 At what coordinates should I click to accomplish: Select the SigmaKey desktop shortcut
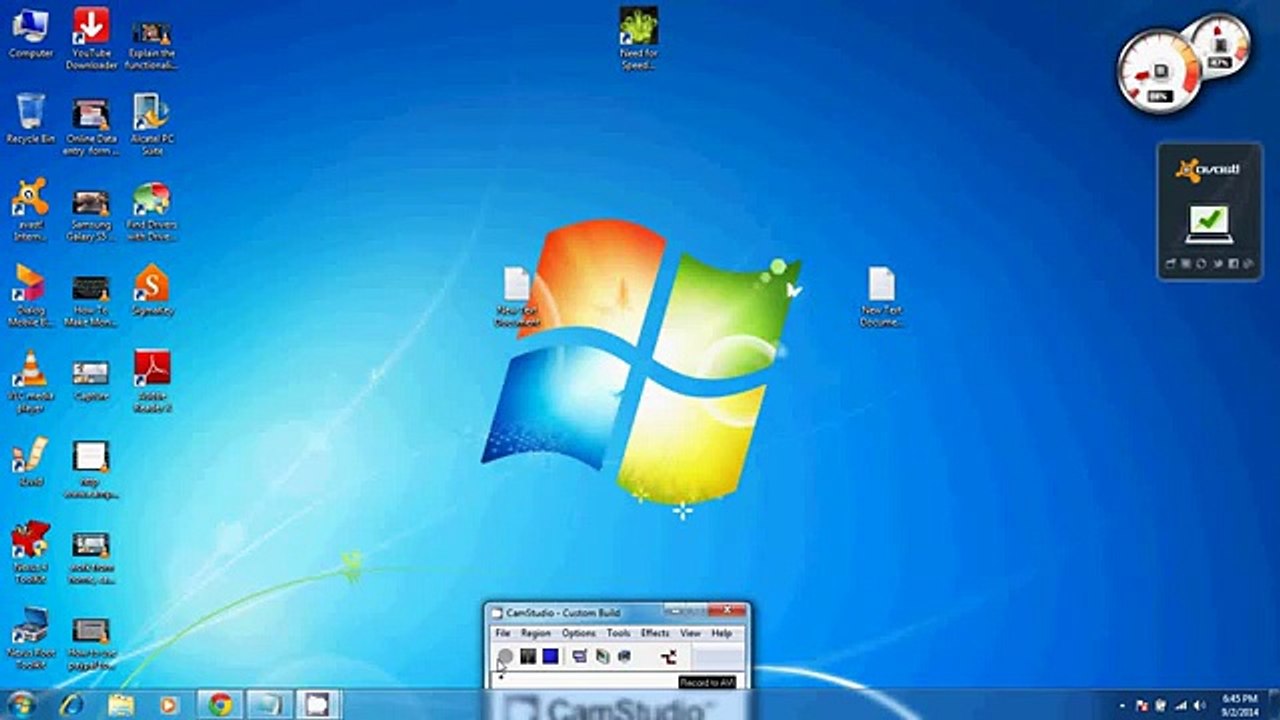click(x=152, y=291)
